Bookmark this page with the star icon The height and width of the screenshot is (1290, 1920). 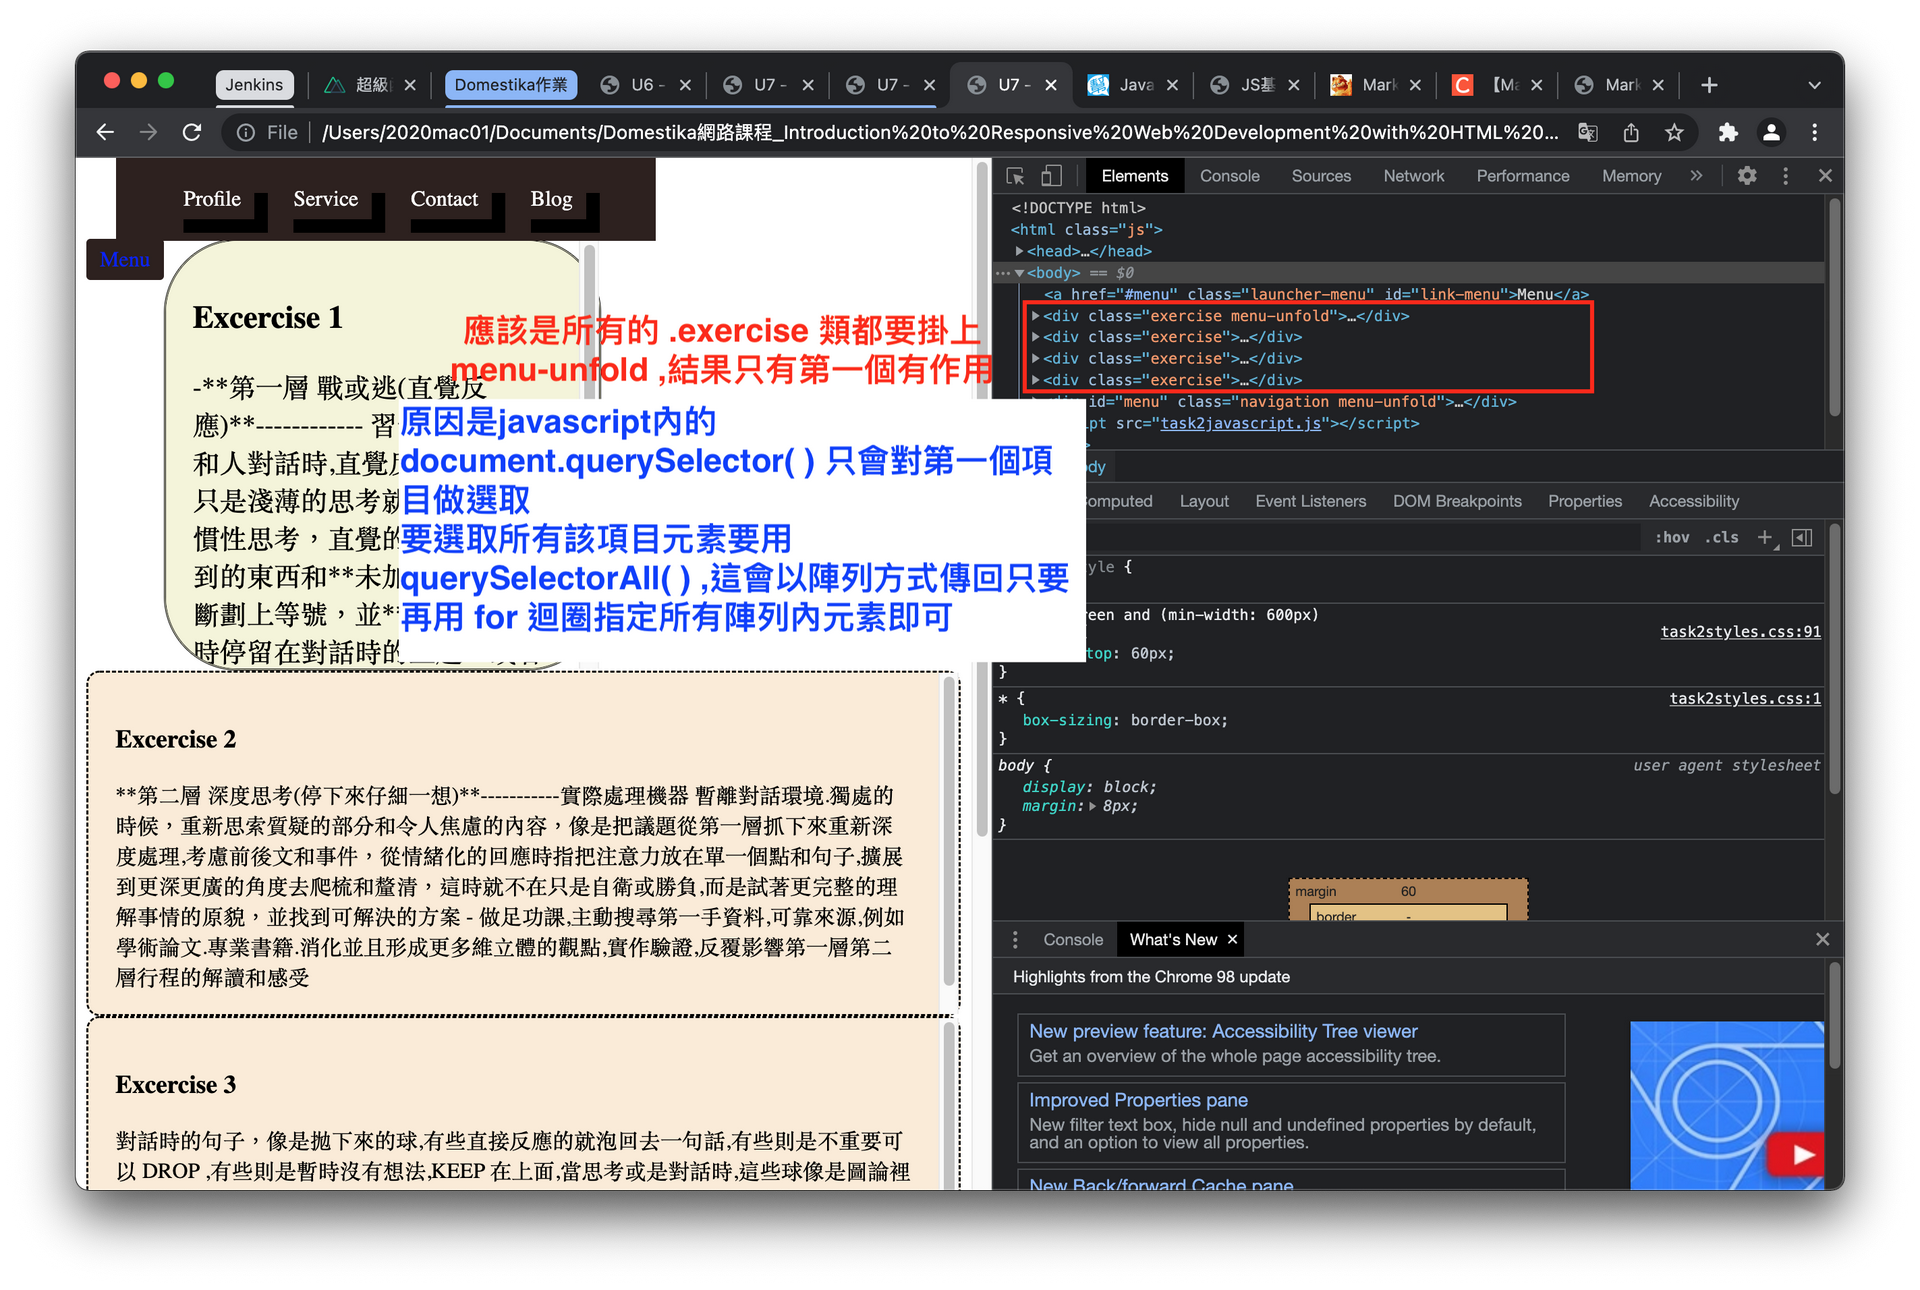point(1674,132)
